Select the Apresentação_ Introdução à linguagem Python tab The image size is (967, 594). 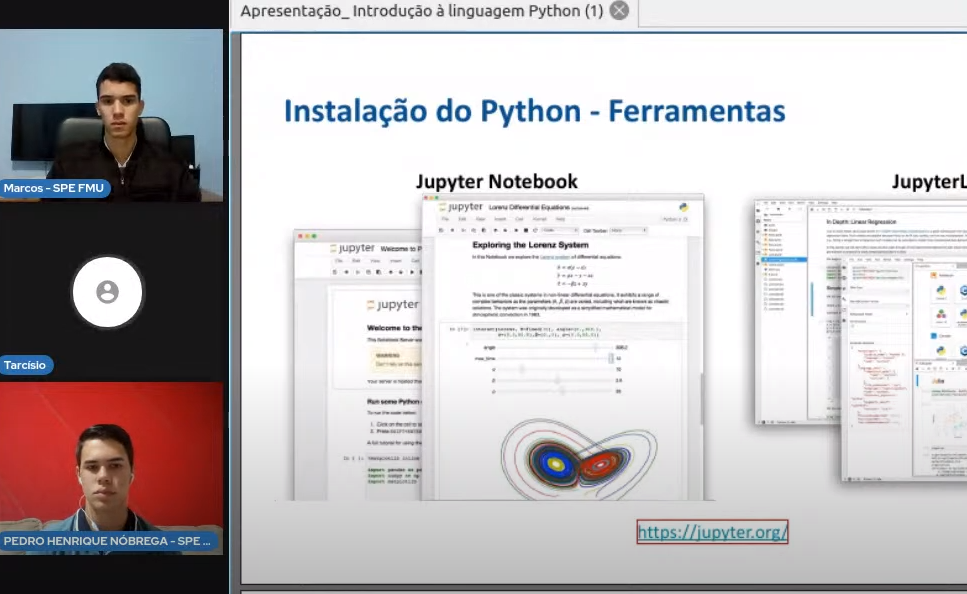(434, 12)
